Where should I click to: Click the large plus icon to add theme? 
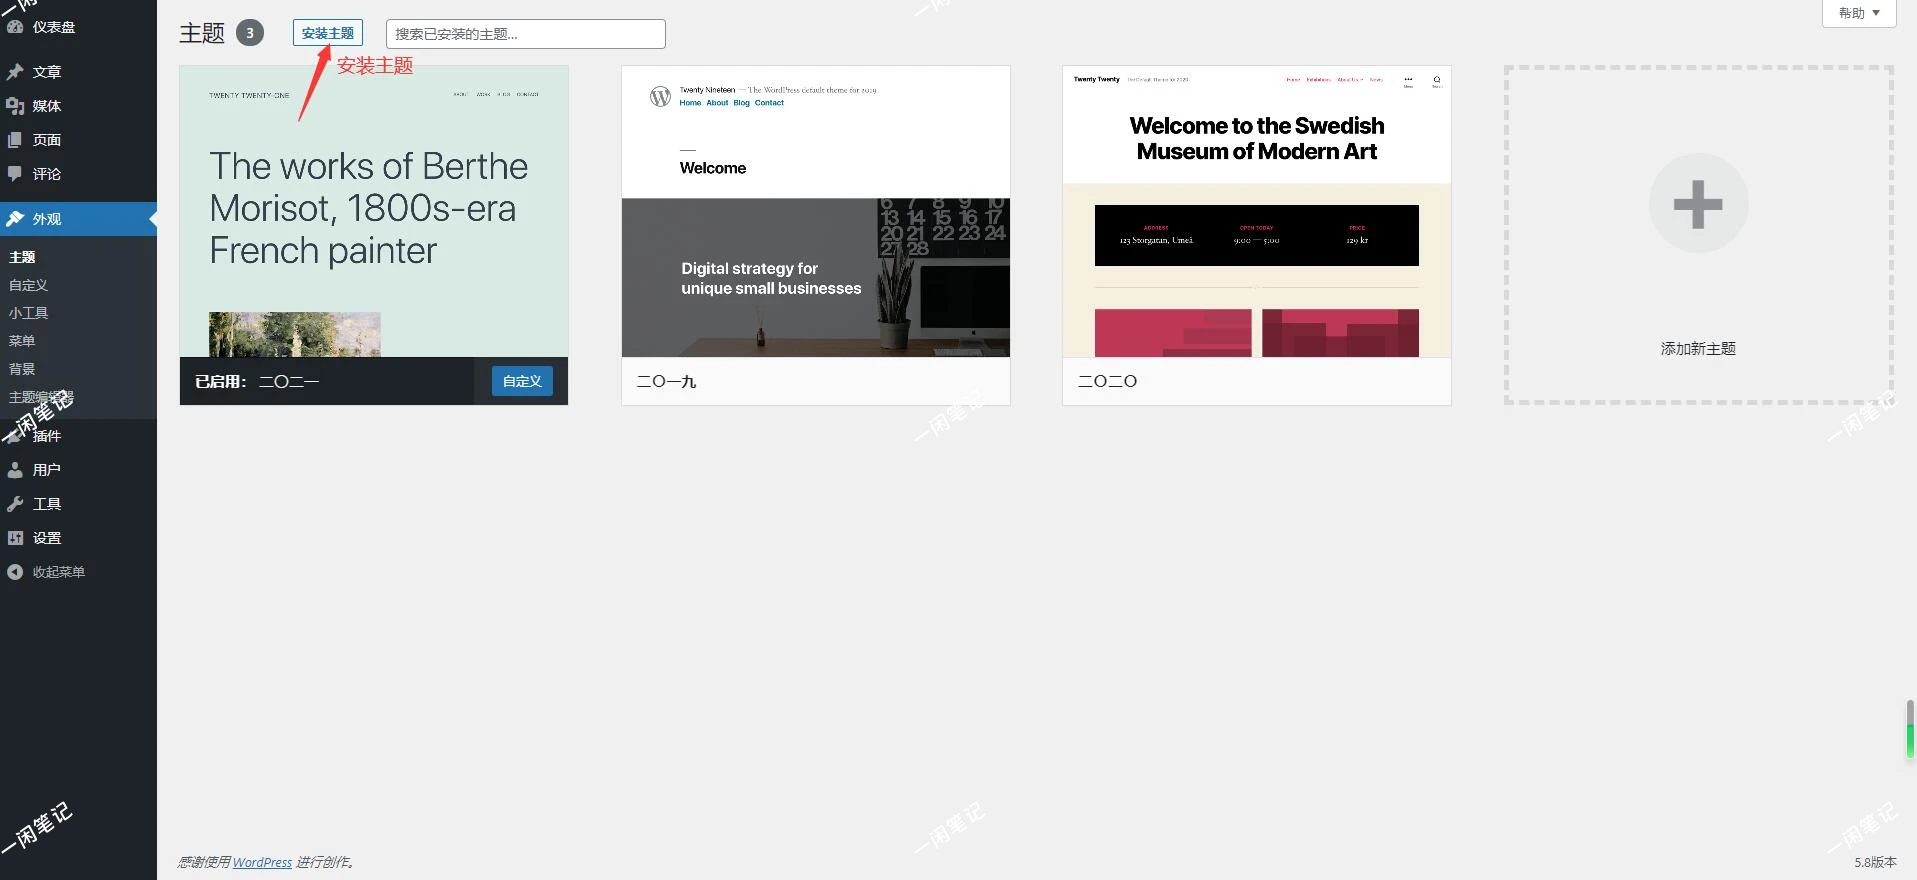1698,204
